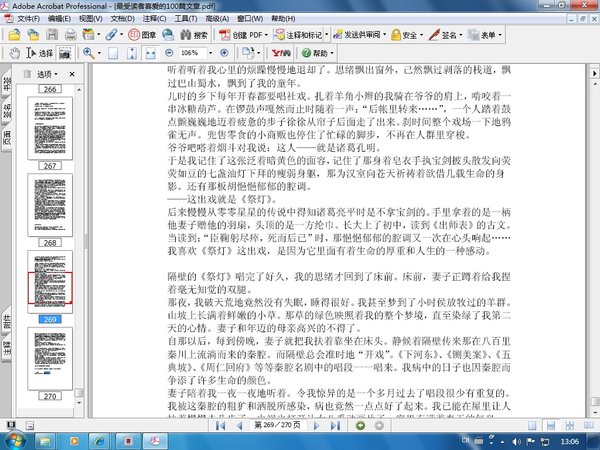The image size is (600, 450).
Task: Click the Save diskette icon
Action: [52, 35]
